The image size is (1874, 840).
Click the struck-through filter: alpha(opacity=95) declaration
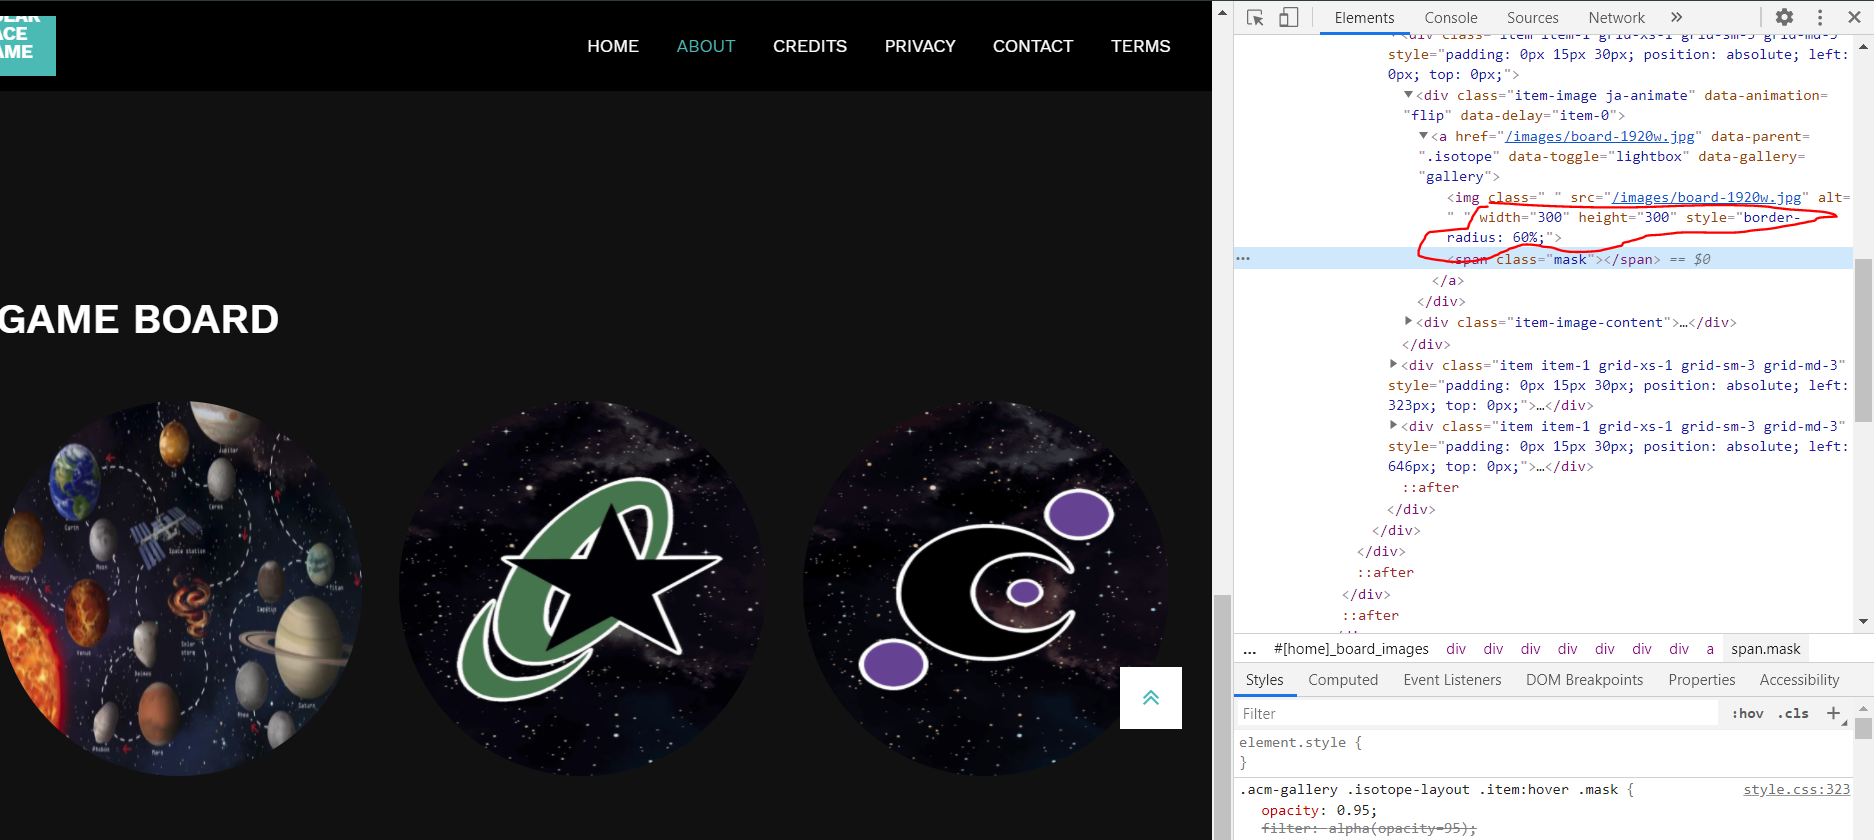[1369, 829]
